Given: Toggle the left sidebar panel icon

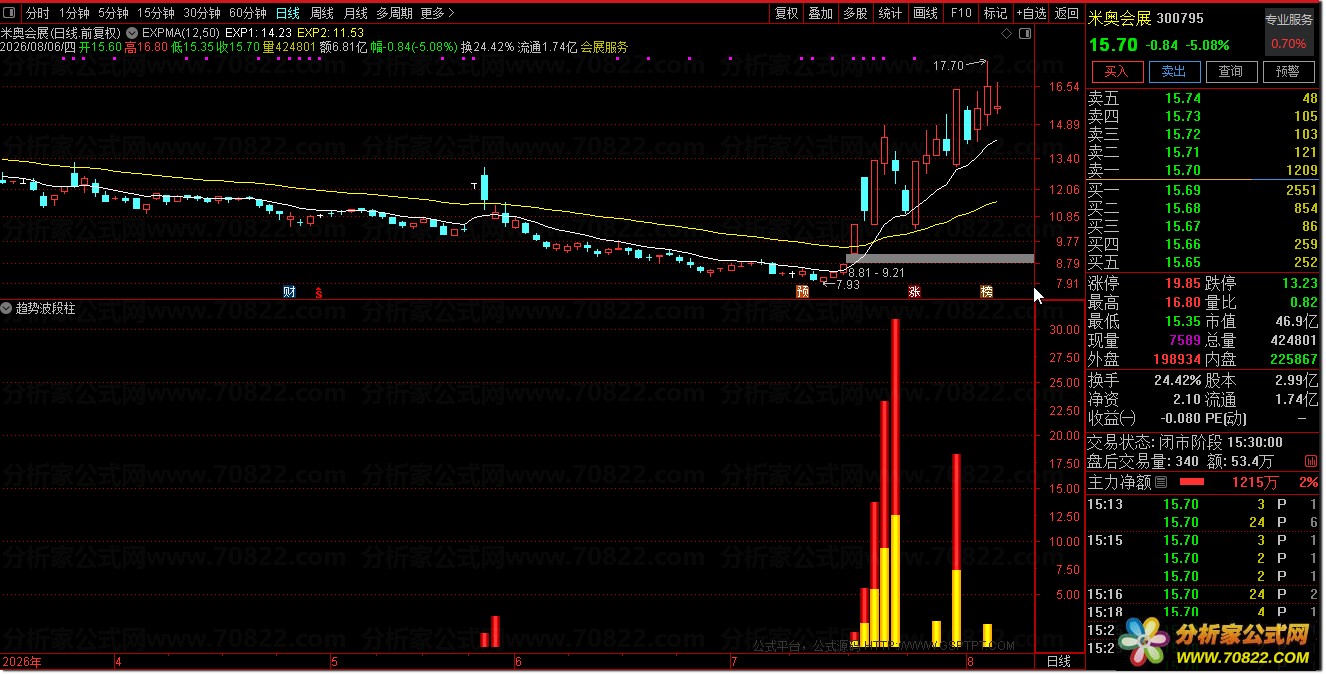Looking at the screenshot, I should click(x=9, y=13).
